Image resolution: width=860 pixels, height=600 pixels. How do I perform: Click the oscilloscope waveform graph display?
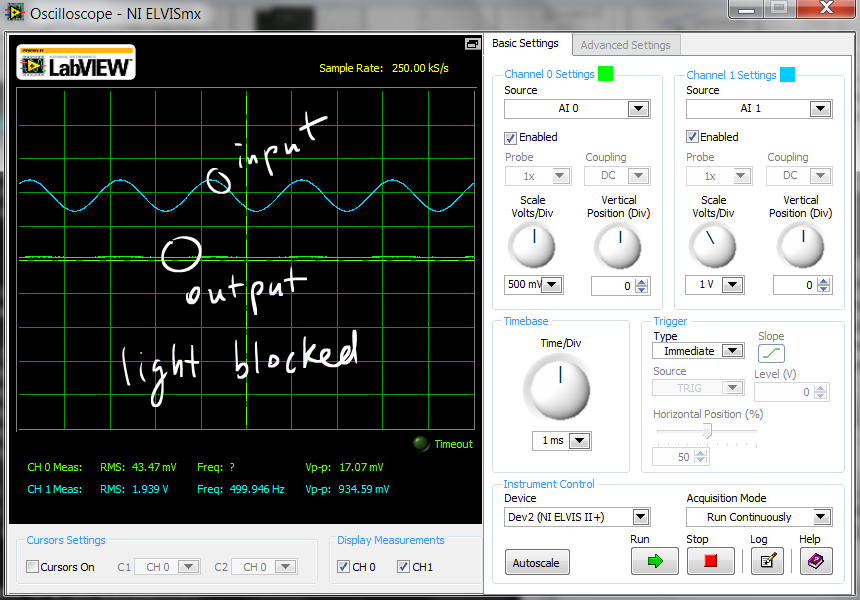pyautogui.click(x=246, y=260)
